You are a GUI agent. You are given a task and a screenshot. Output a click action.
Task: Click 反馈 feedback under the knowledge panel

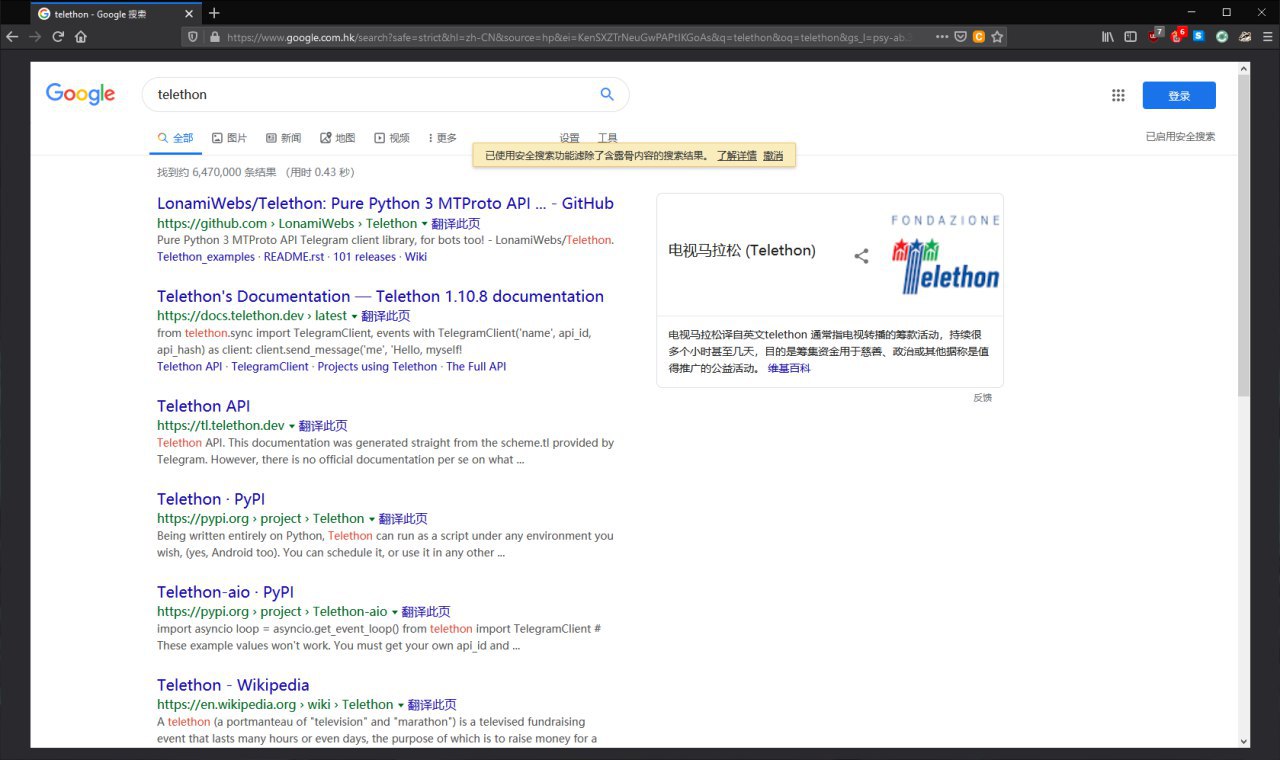(982, 398)
